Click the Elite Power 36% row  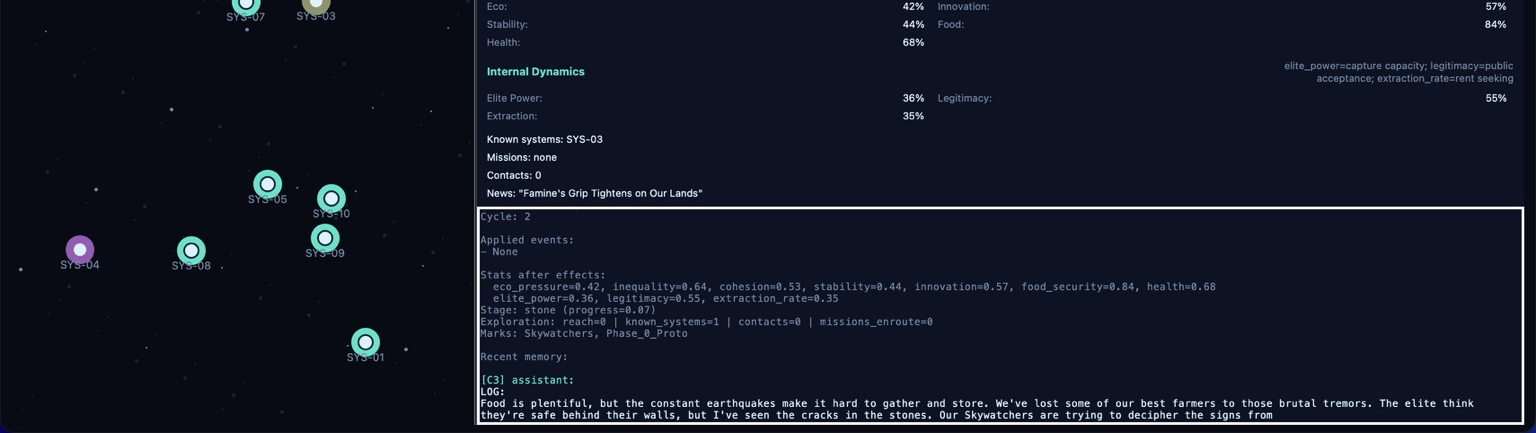click(x=704, y=98)
